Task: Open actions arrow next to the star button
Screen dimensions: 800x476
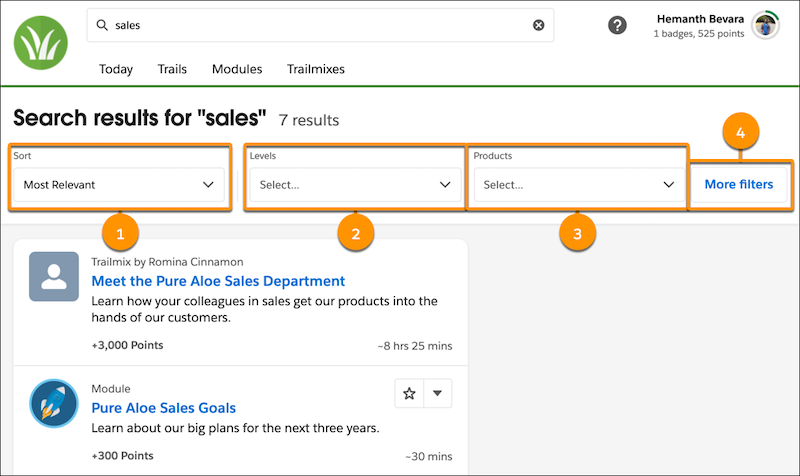Action: pyautogui.click(x=438, y=393)
